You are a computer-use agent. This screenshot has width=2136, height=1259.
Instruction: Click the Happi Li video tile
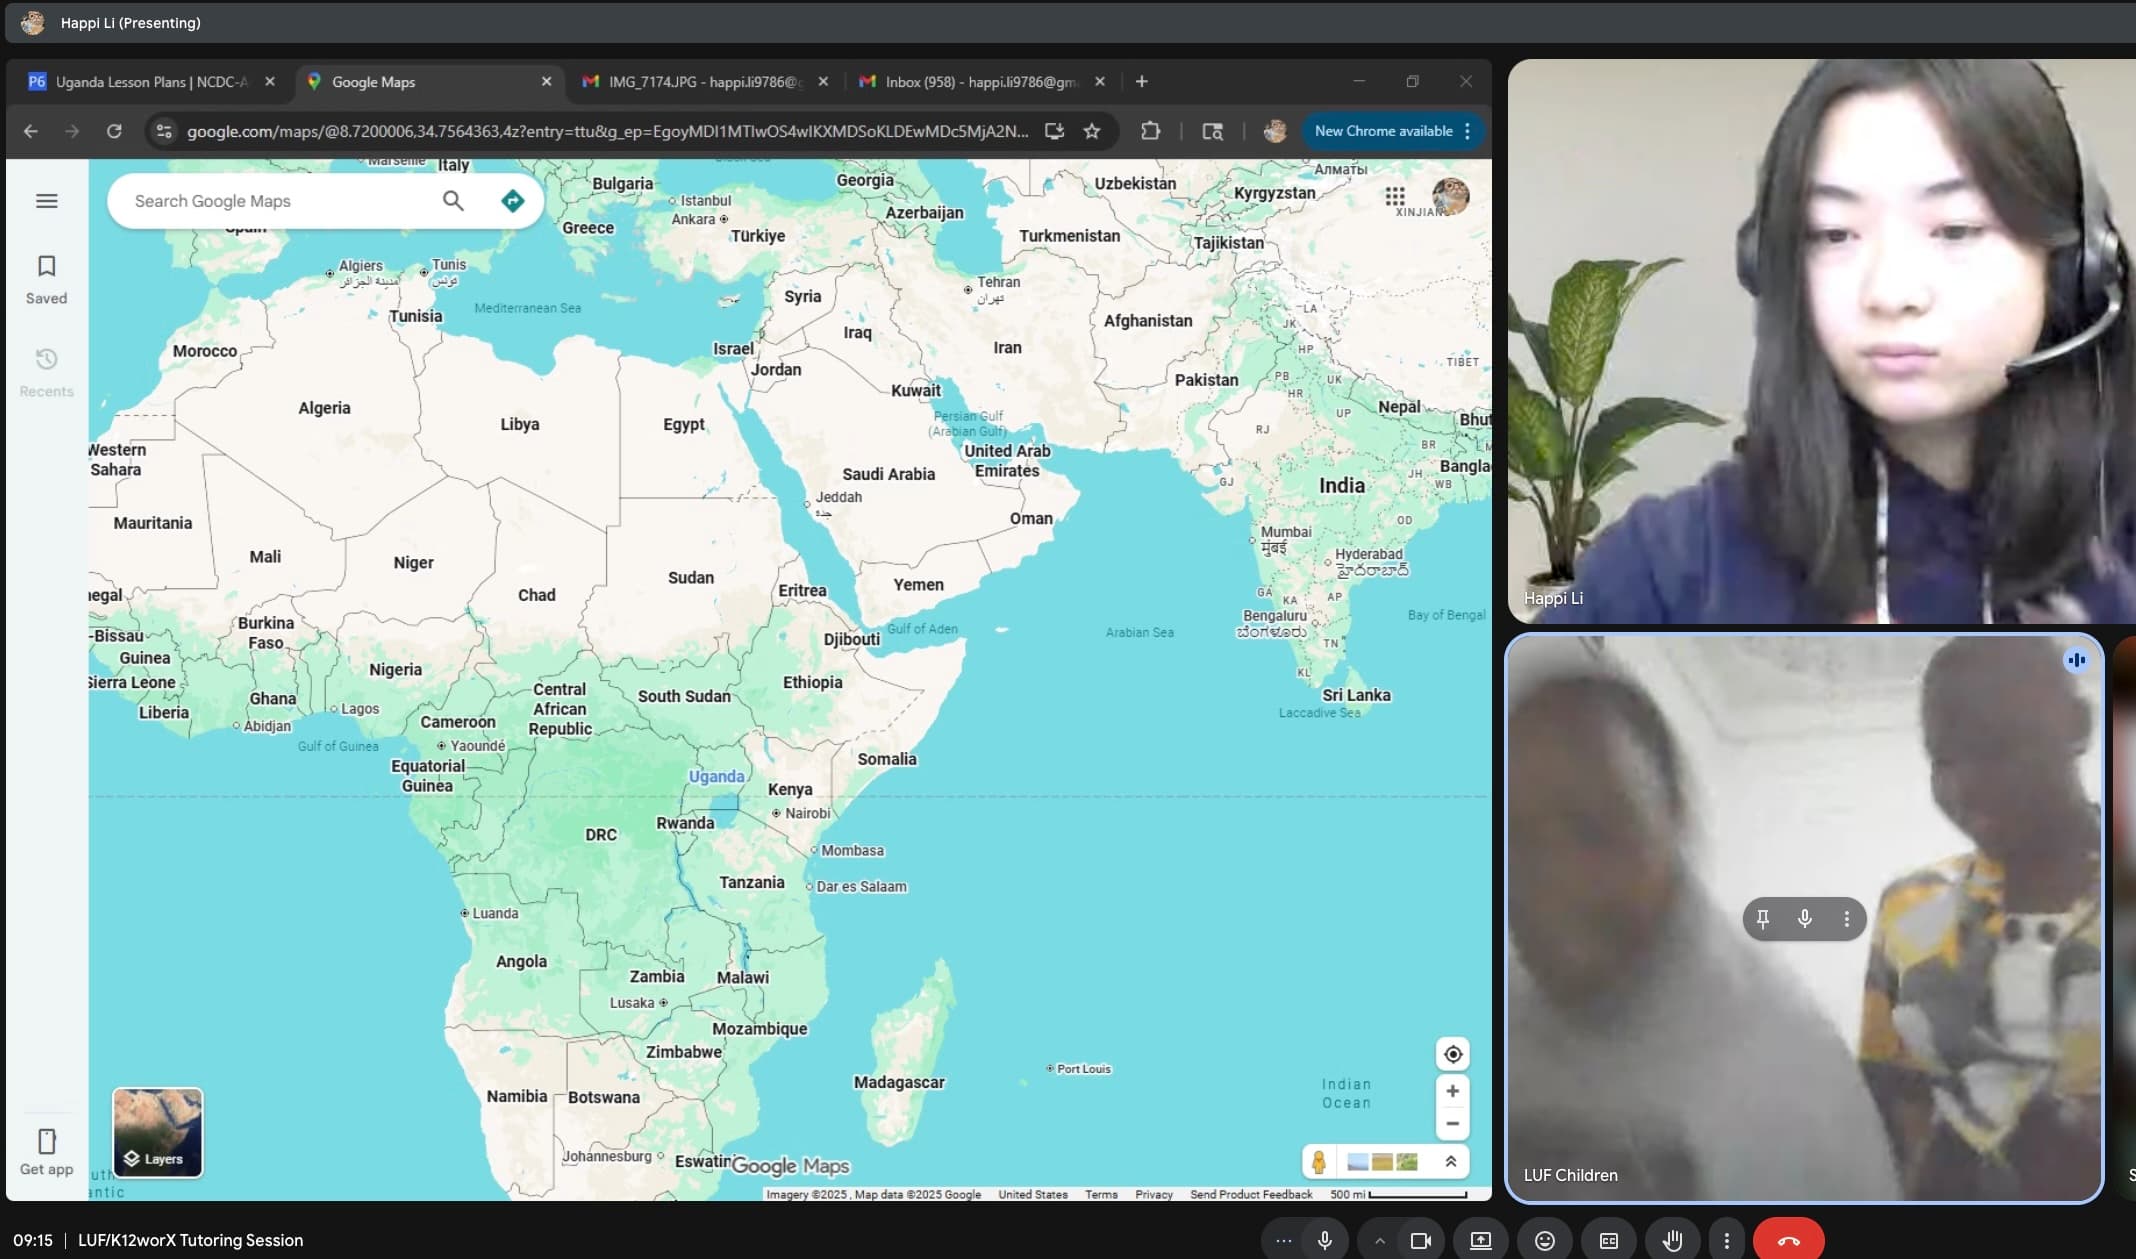point(1821,341)
